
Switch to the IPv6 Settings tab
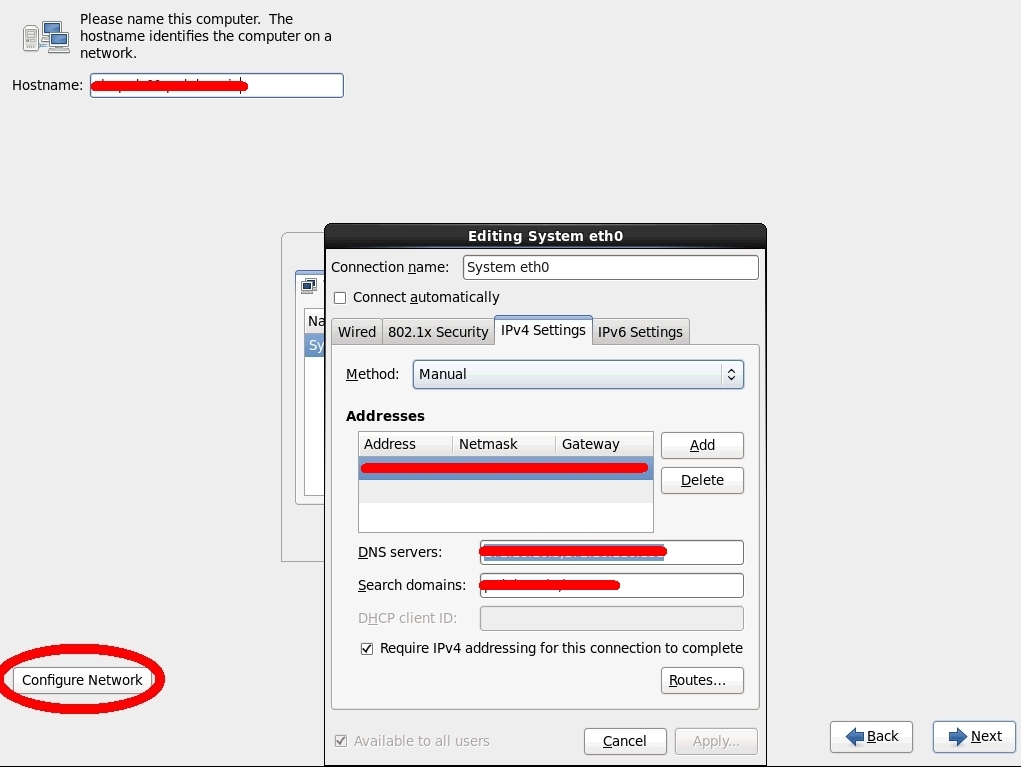pos(640,332)
